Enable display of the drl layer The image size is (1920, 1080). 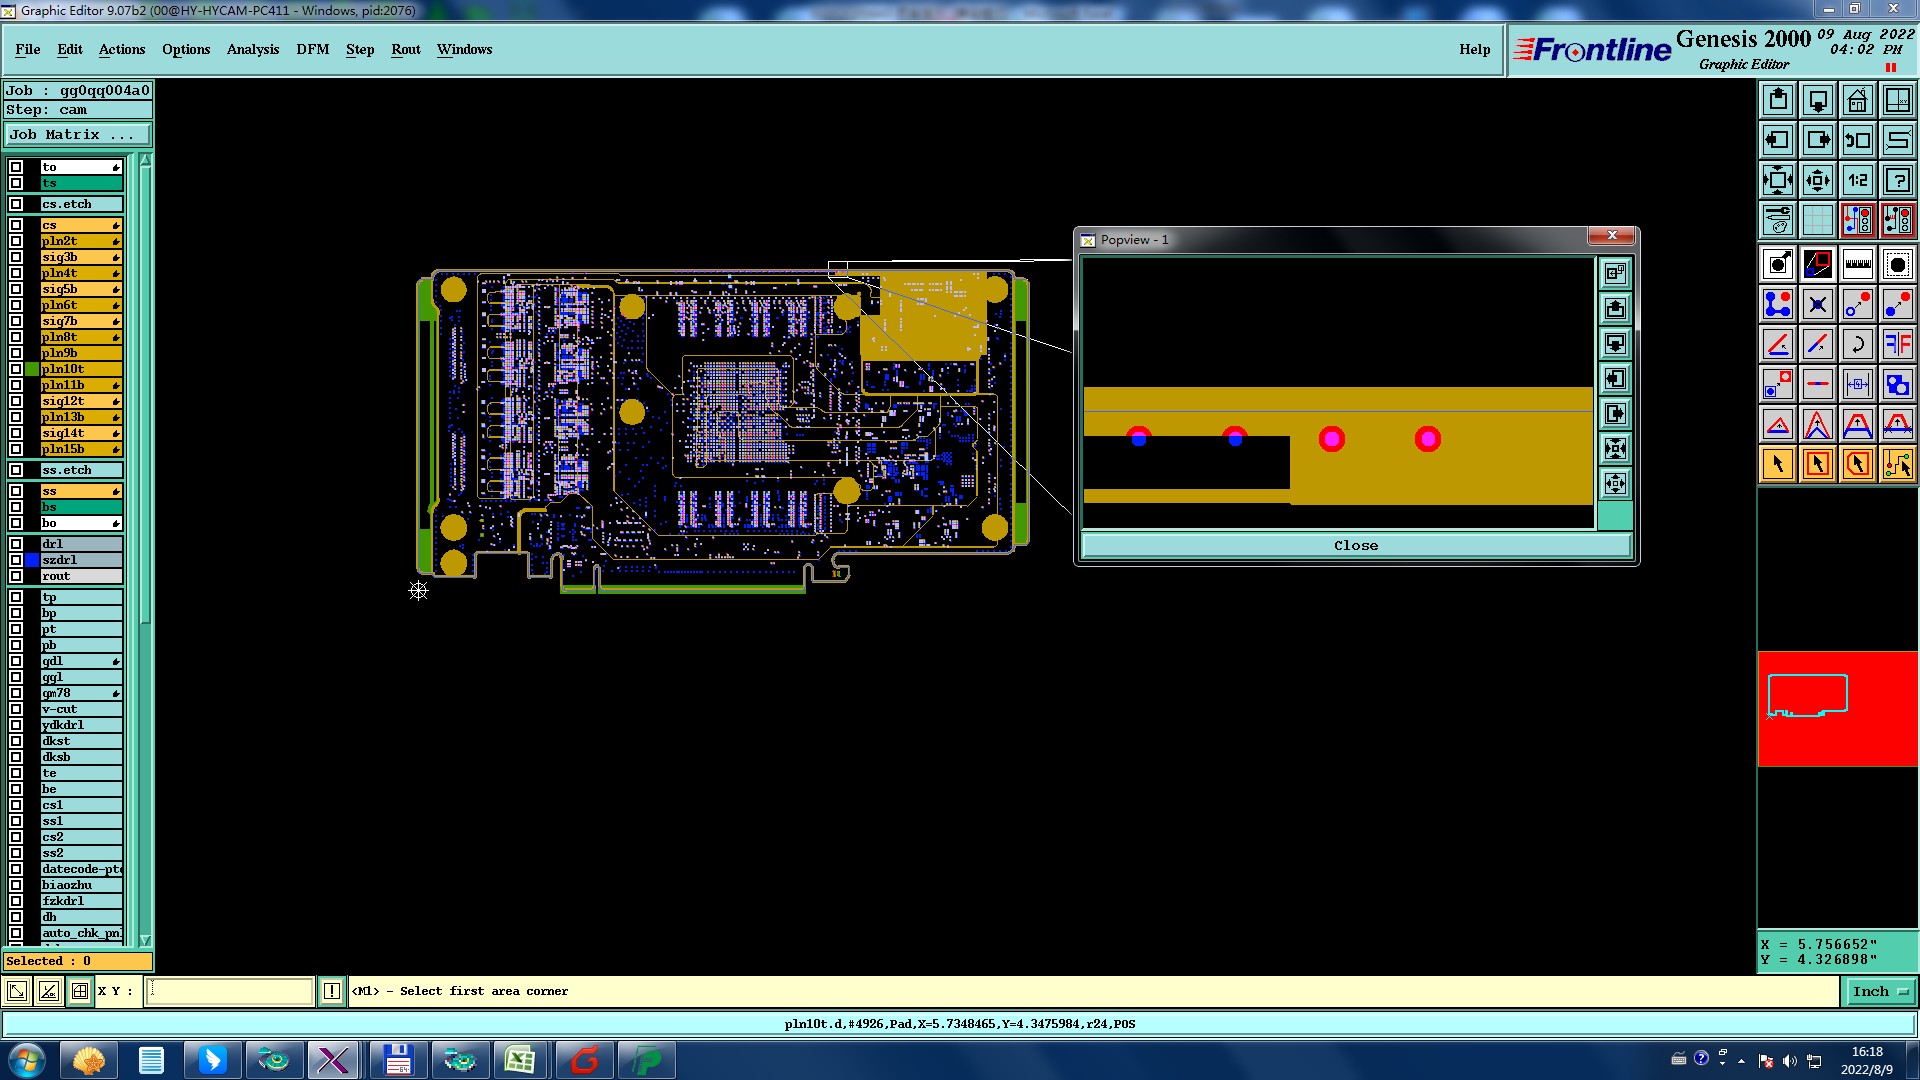16,544
